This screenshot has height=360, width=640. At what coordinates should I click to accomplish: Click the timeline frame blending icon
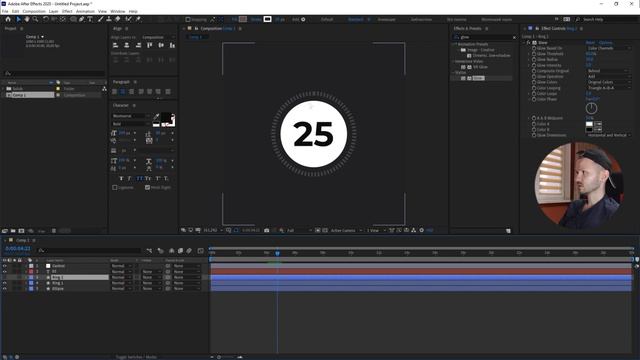point(180,251)
